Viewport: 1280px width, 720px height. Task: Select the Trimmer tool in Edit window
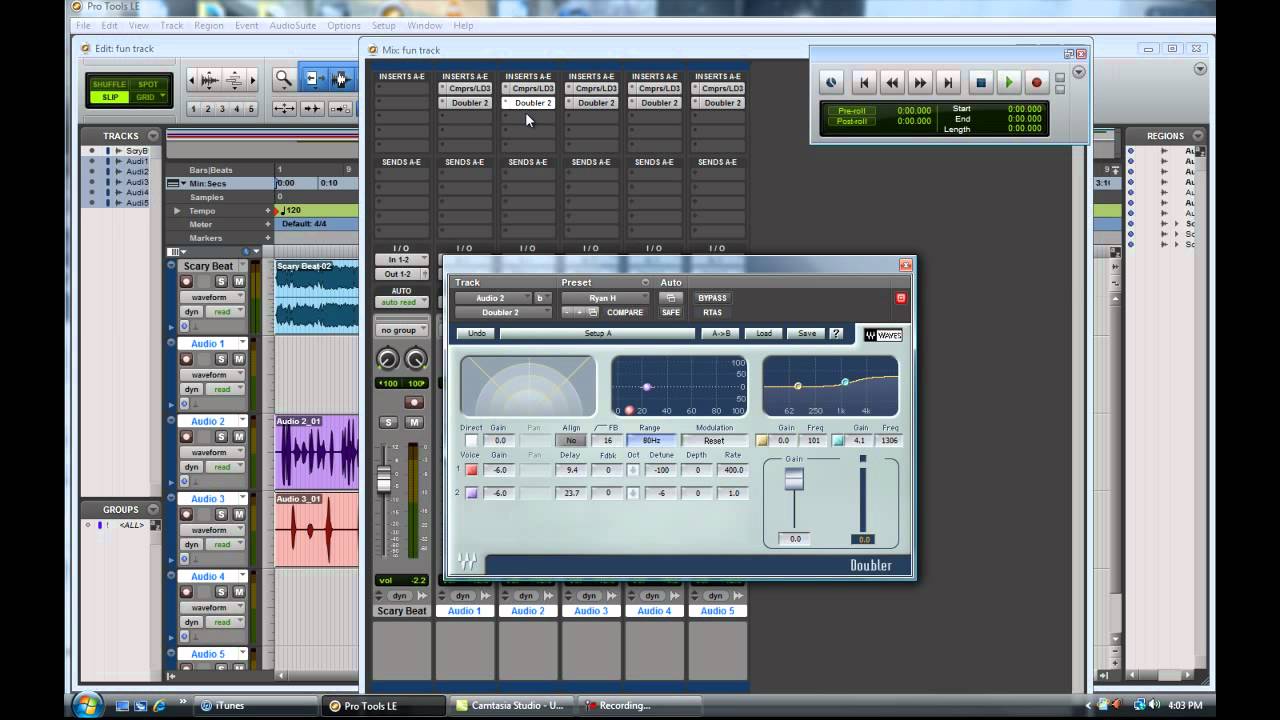coord(315,80)
